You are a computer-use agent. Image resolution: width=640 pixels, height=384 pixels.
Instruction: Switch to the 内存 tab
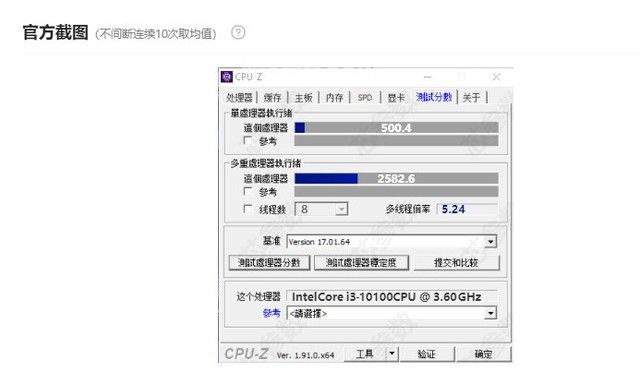tap(335, 98)
